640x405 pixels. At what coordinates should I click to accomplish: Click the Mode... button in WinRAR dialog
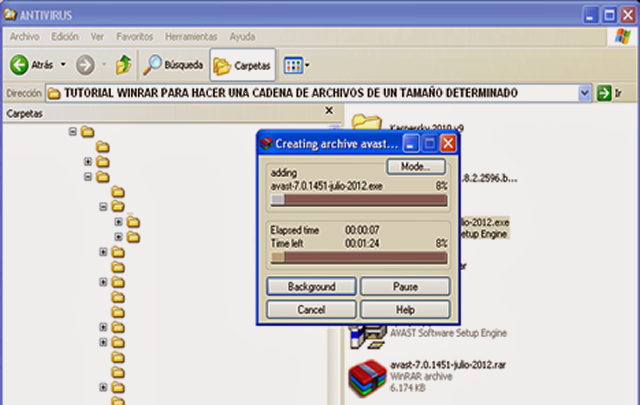[x=416, y=167]
